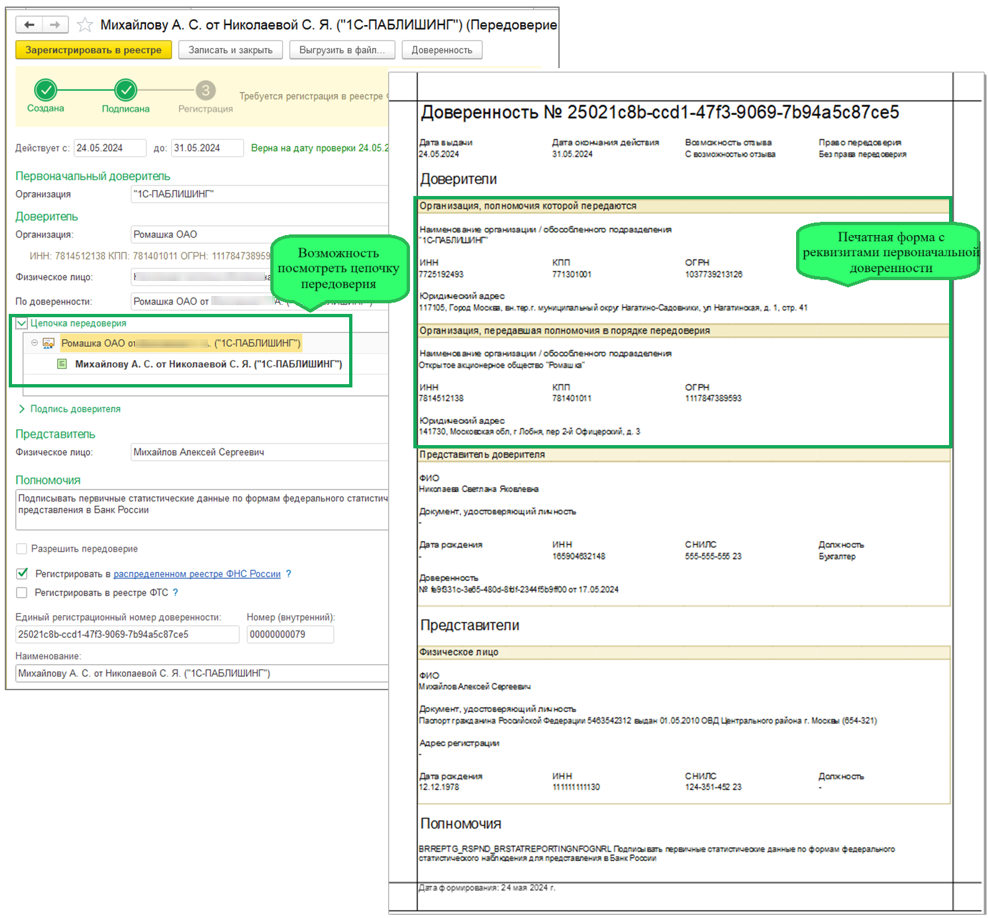Click the grey 'Регистрация' step circle
This screenshot has height=918, width=988.
[205, 90]
